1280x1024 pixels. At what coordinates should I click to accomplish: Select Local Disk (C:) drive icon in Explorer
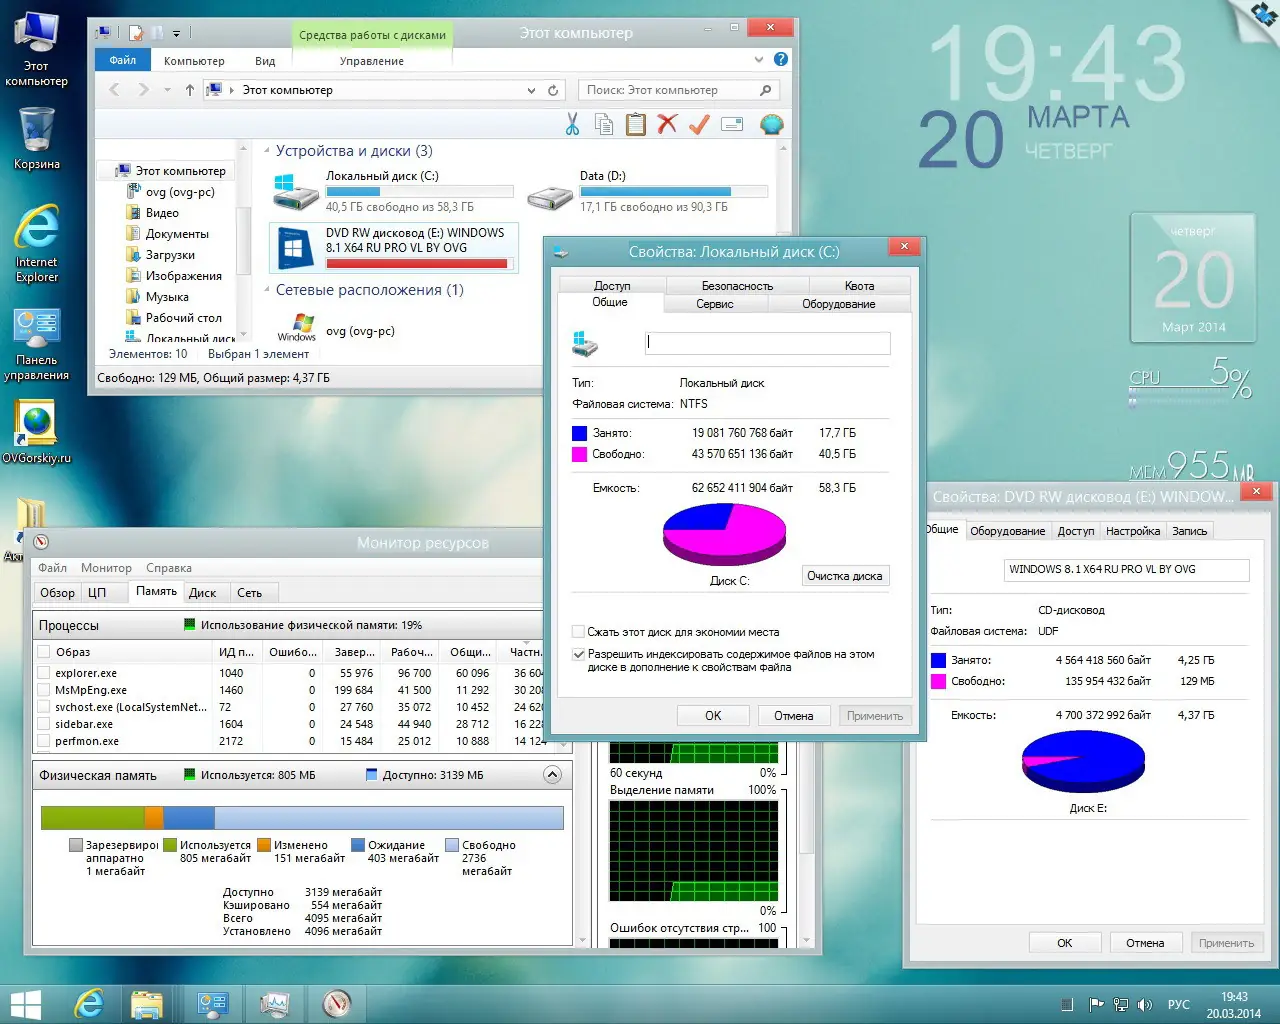pos(296,190)
